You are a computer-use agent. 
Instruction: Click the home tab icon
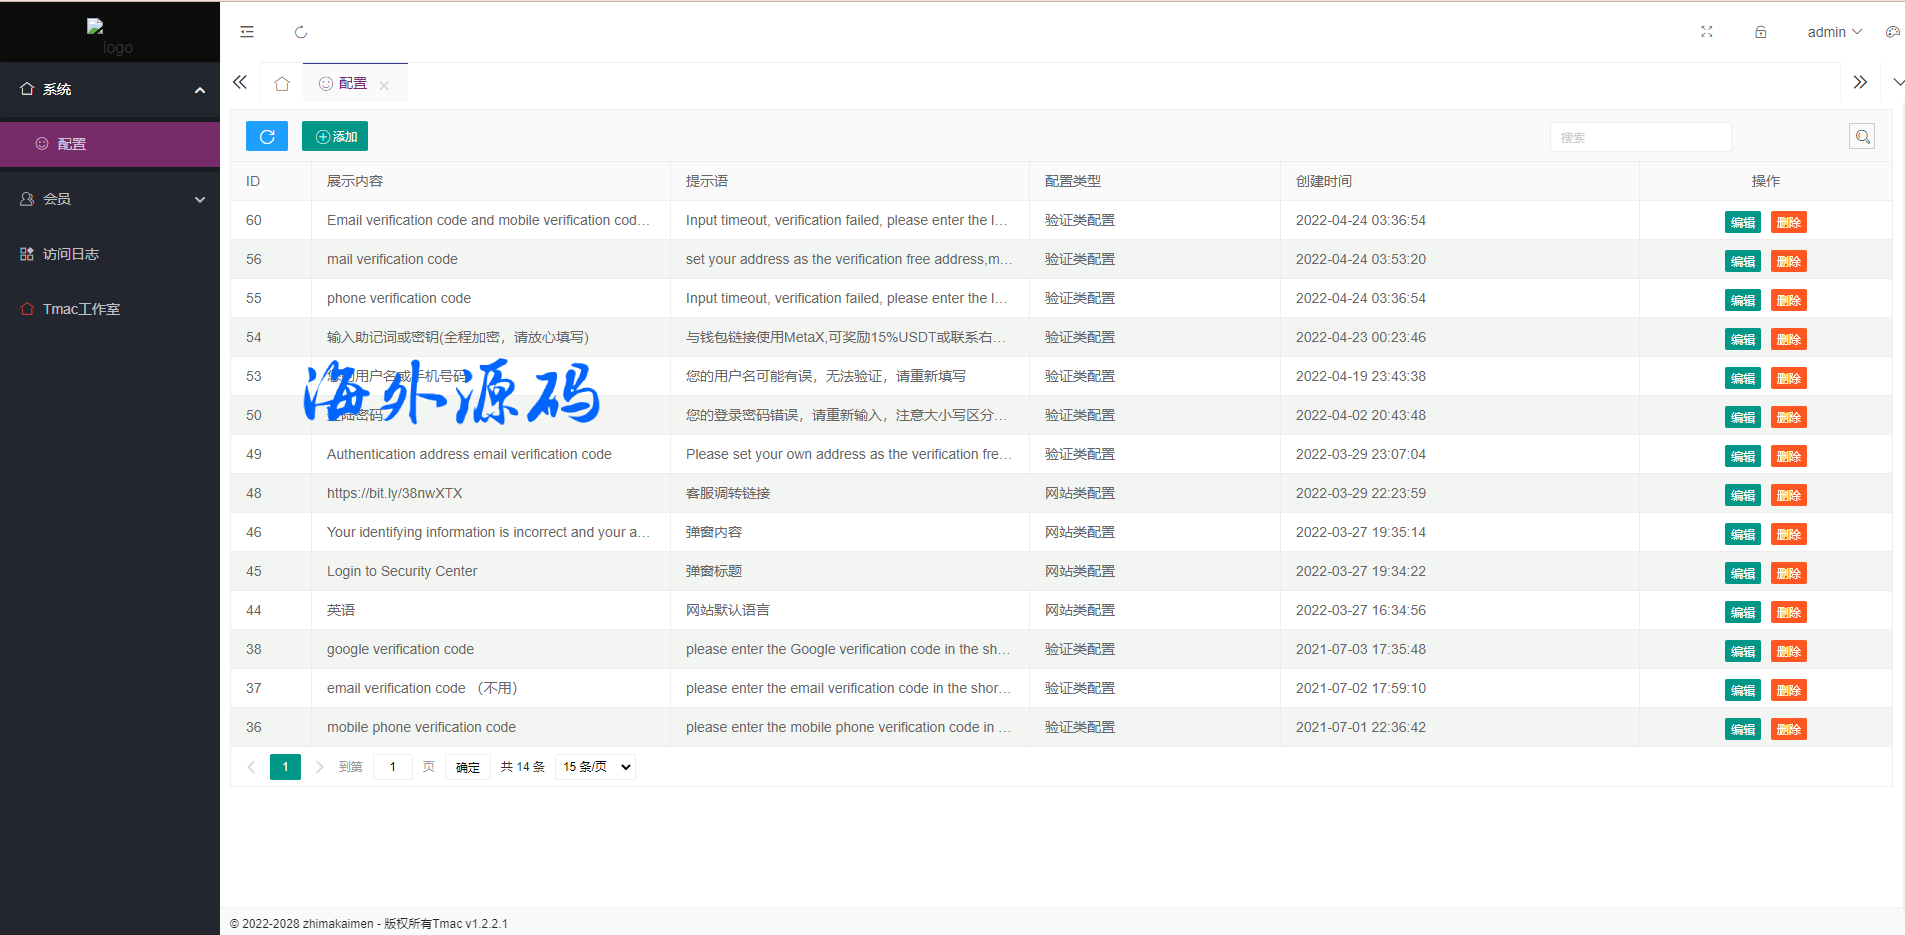pos(282,84)
